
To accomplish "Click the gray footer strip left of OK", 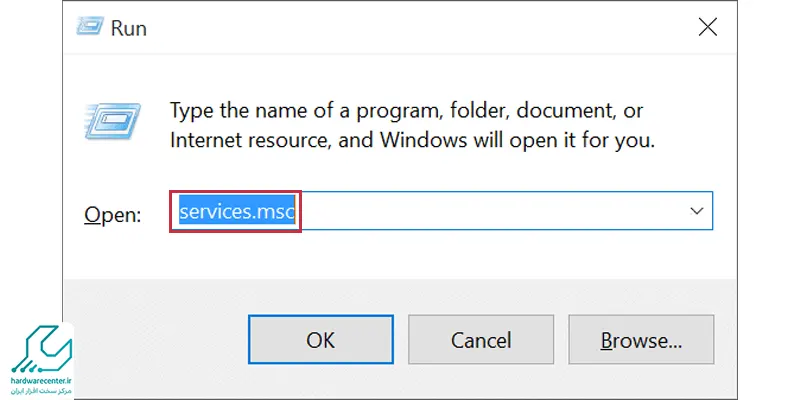I will [x=156, y=337].
